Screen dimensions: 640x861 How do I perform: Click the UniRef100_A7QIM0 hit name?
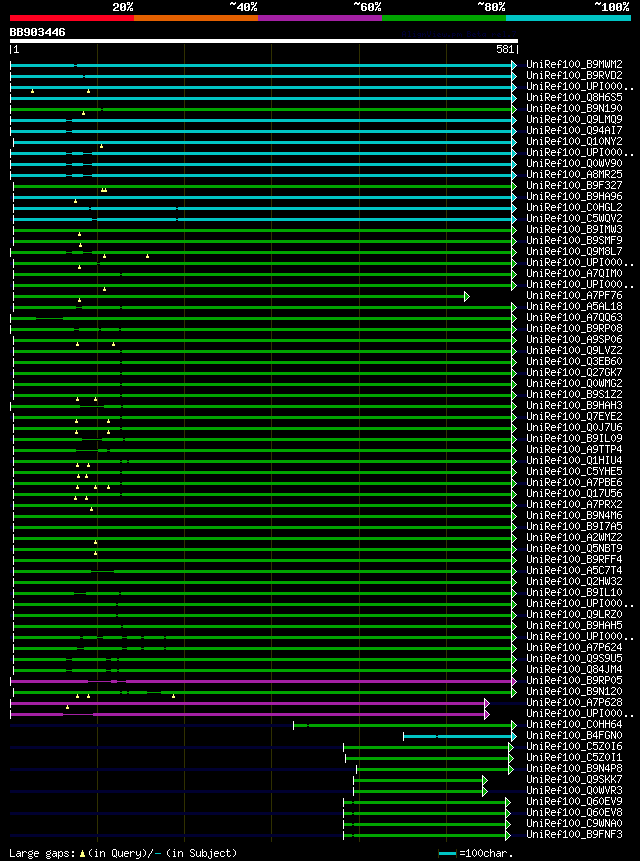[x=574, y=273]
